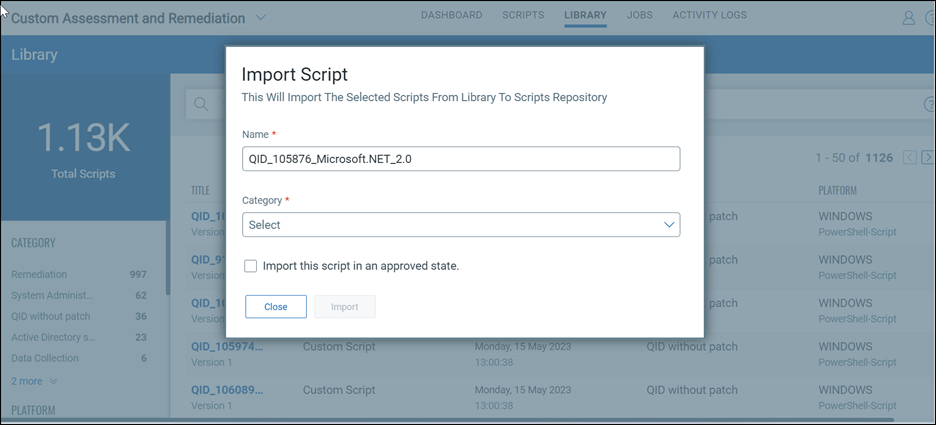
Task: Open the Category Select dropdown
Action: coord(461,224)
